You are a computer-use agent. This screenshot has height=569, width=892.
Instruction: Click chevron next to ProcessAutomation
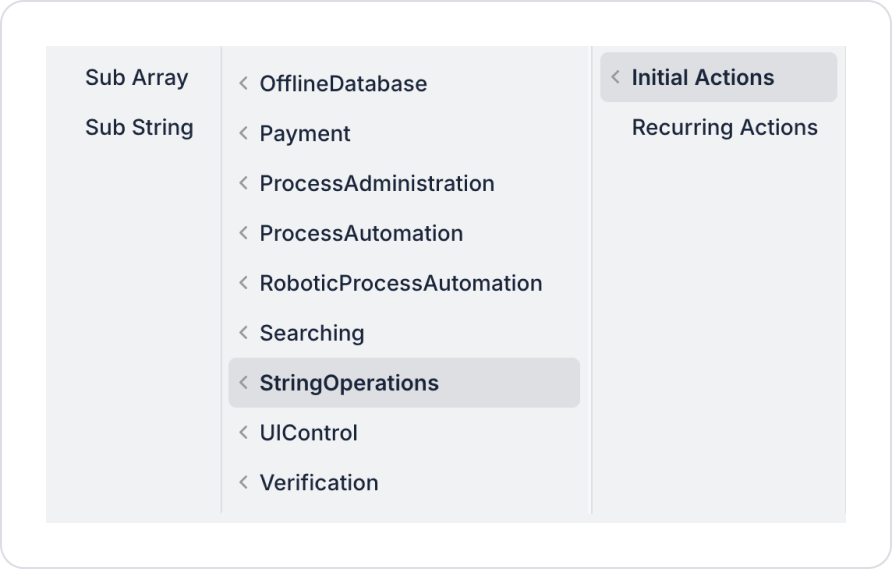tap(243, 233)
